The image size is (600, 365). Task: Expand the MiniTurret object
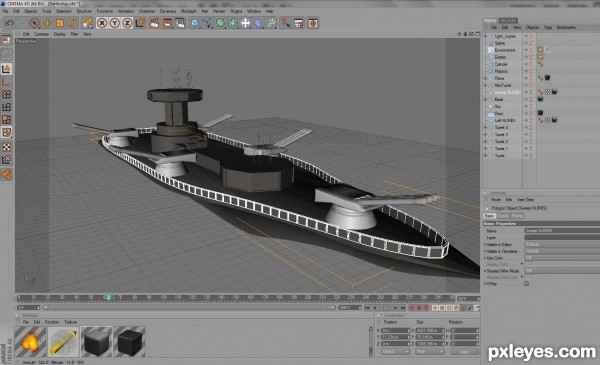(x=486, y=85)
